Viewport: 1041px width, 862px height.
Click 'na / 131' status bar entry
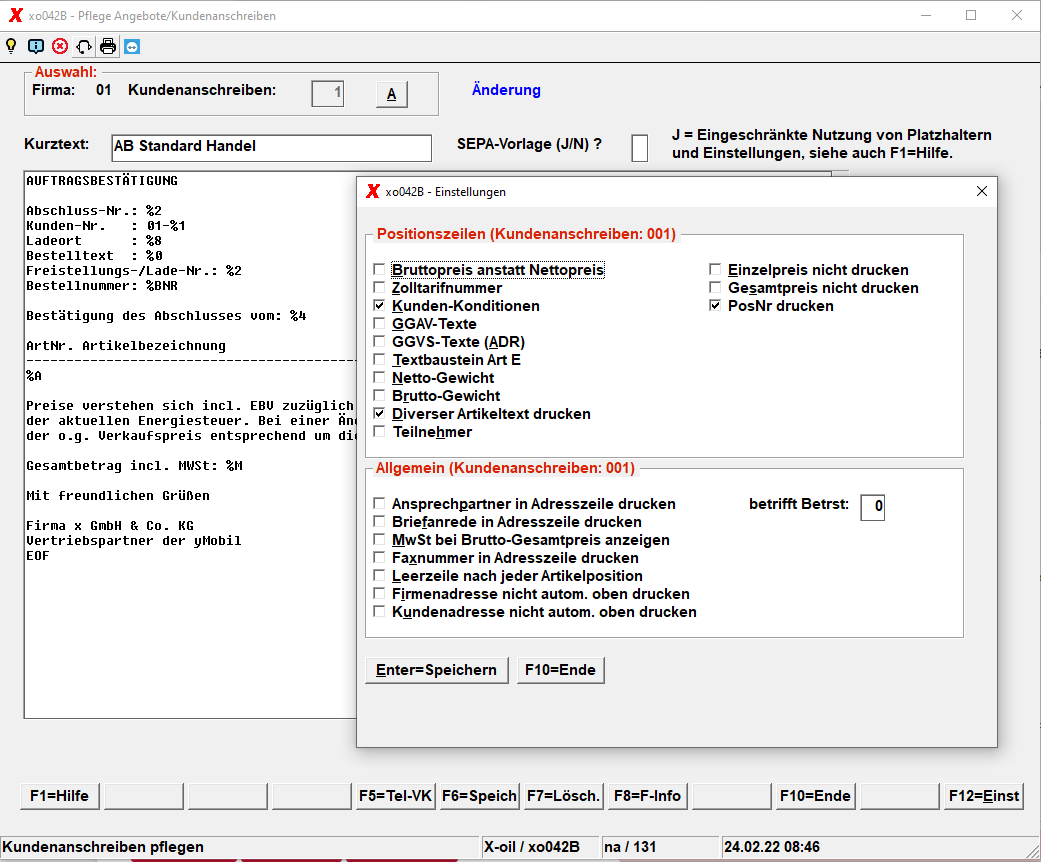[x=630, y=847]
